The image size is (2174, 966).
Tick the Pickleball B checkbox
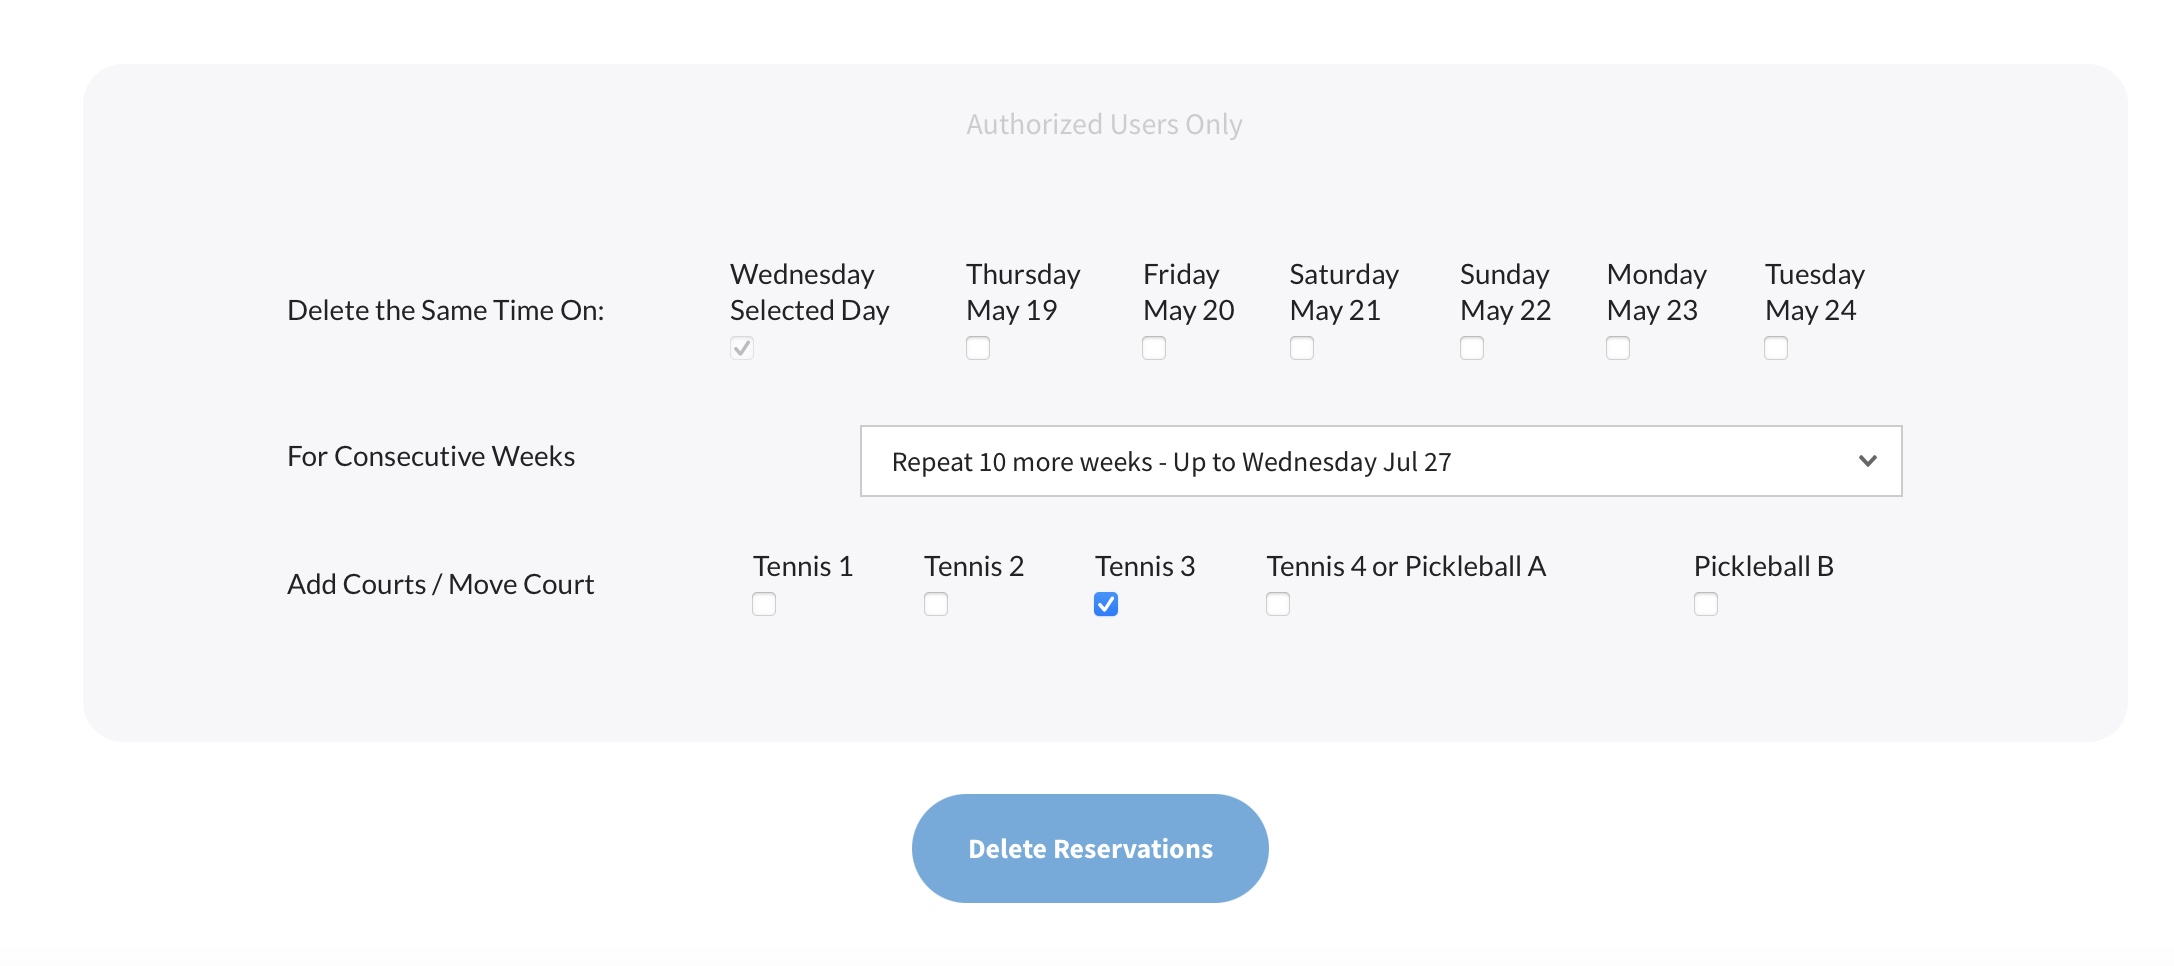pos(1706,604)
